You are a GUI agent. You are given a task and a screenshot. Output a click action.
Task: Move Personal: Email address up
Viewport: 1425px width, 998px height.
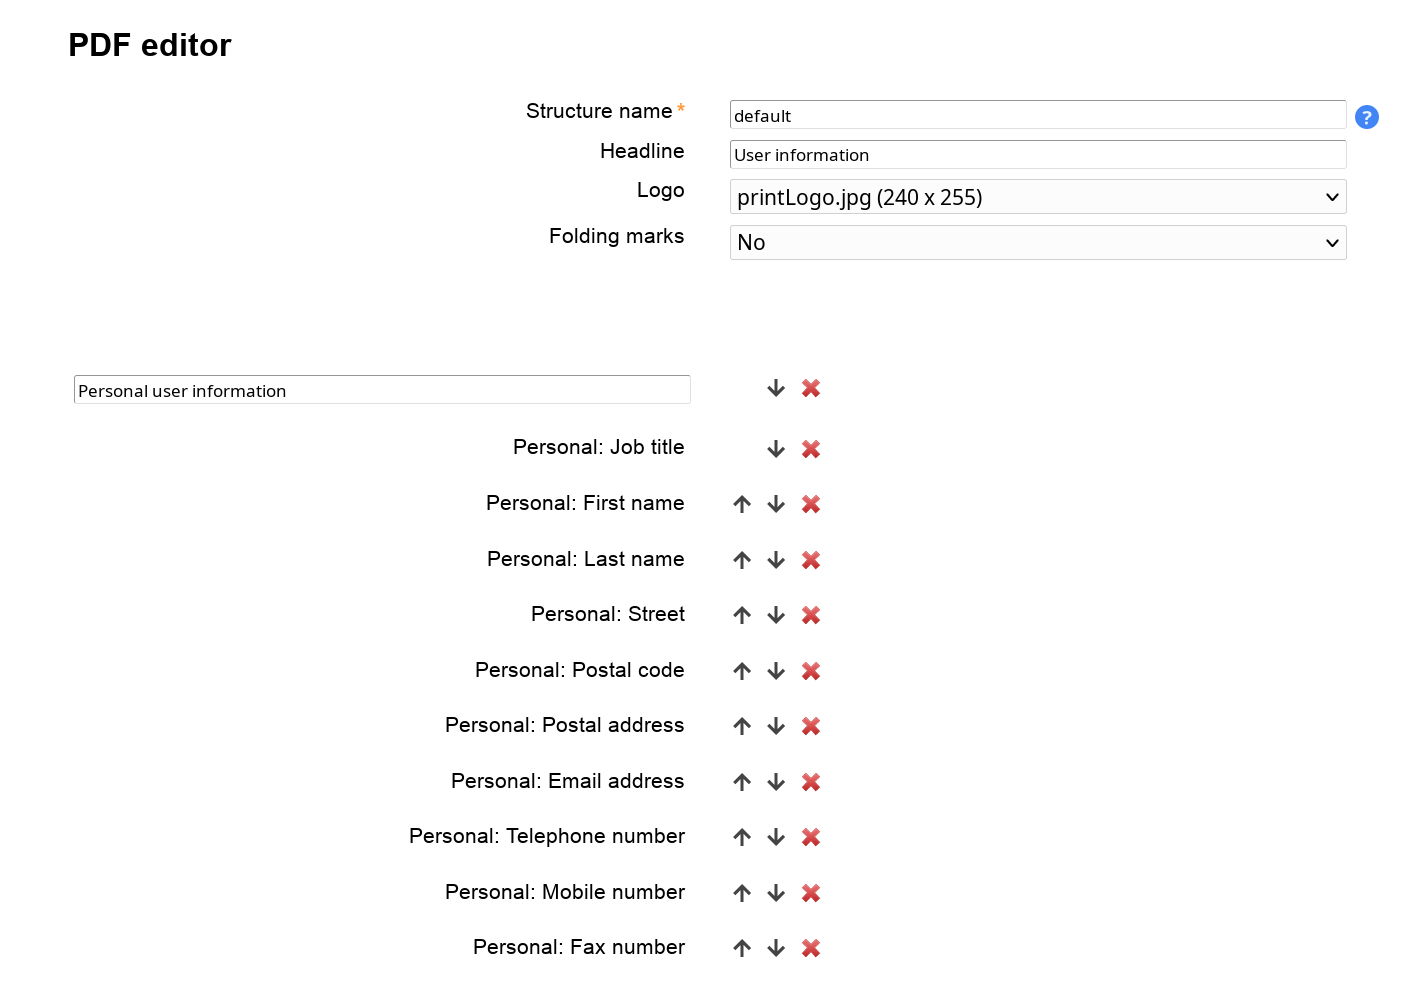click(742, 782)
